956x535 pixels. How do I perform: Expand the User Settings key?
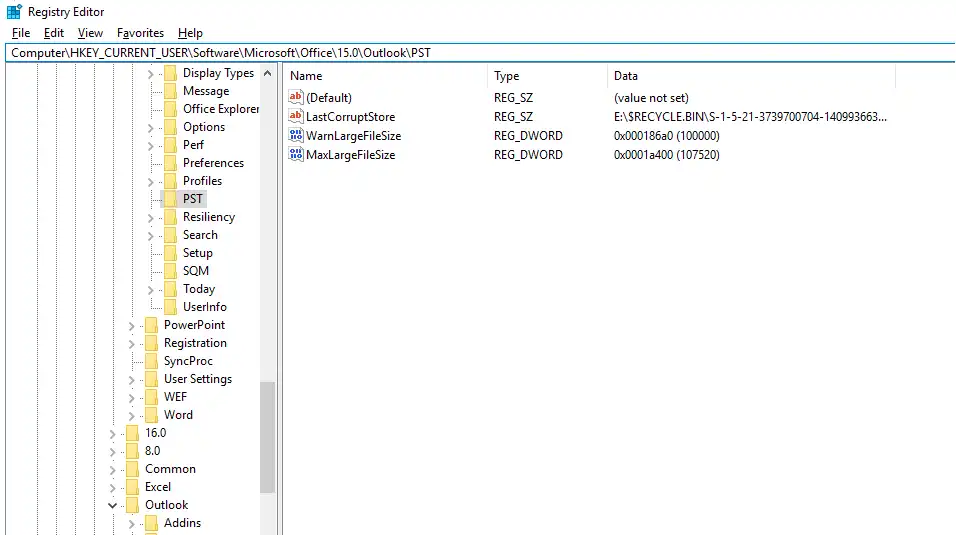coord(132,379)
